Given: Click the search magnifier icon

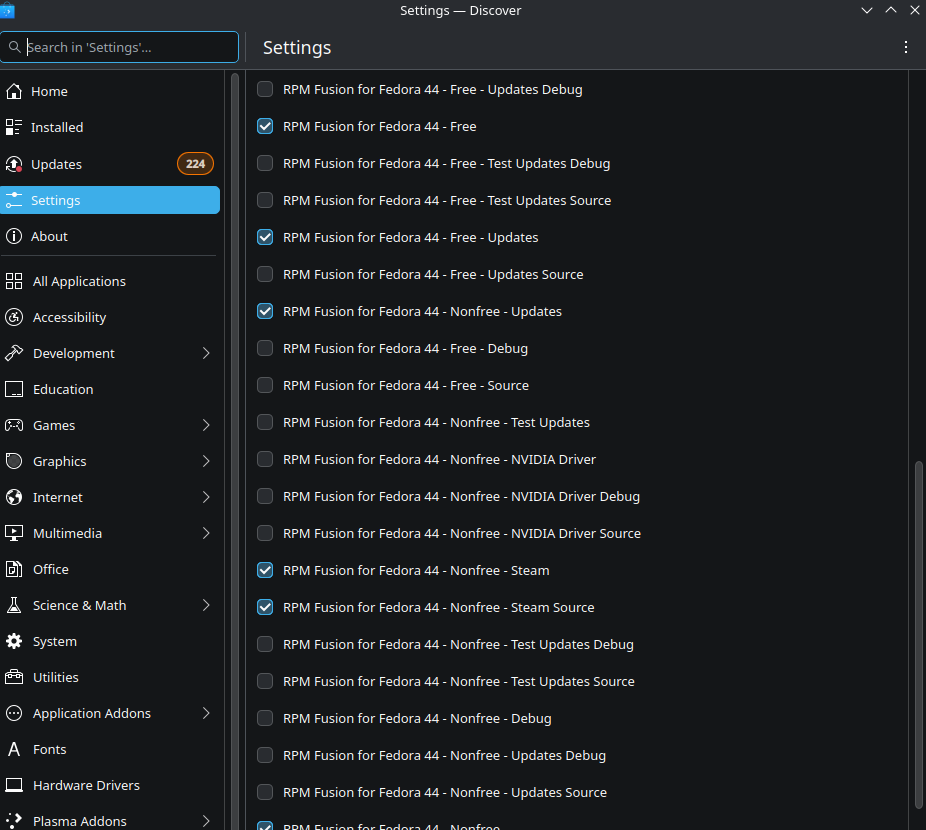Looking at the screenshot, I should click(15, 47).
